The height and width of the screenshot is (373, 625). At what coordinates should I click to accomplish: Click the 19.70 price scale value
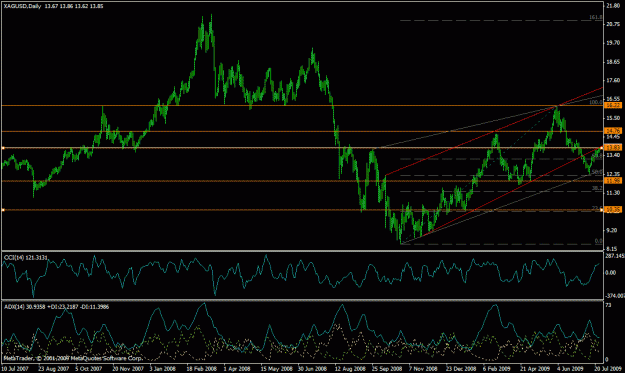pyautogui.click(x=613, y=43)
